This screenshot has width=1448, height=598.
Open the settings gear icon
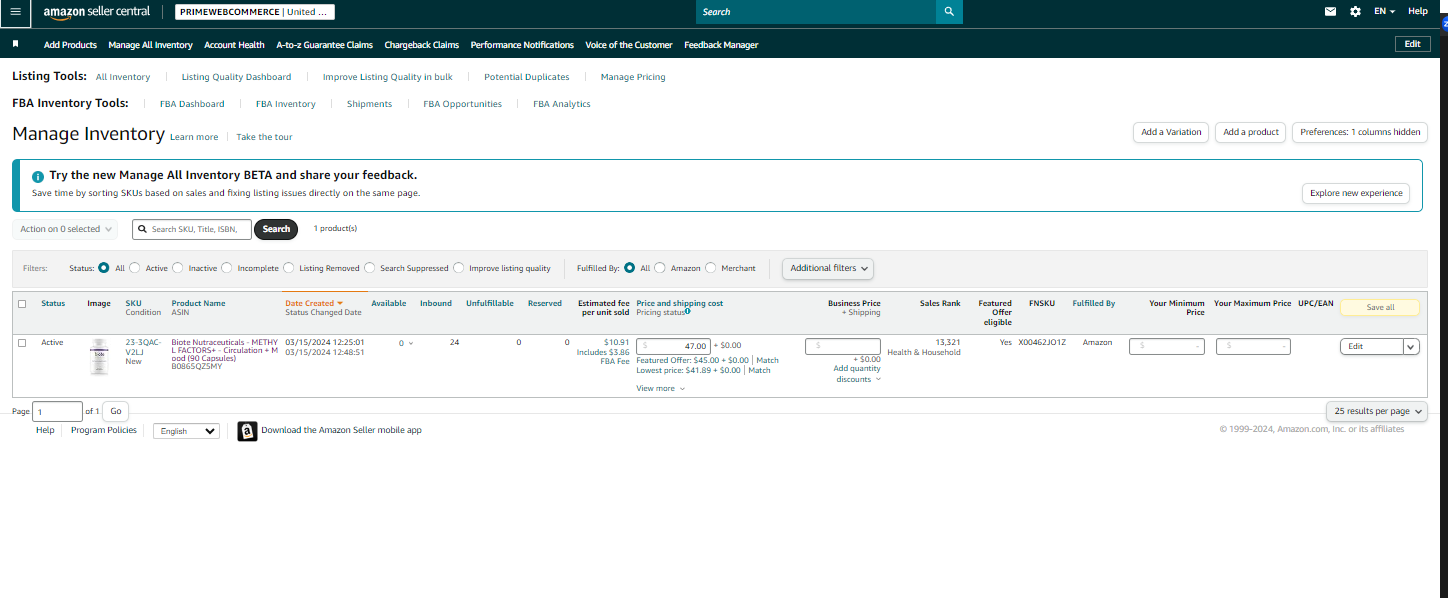[x=1355, y=11]
